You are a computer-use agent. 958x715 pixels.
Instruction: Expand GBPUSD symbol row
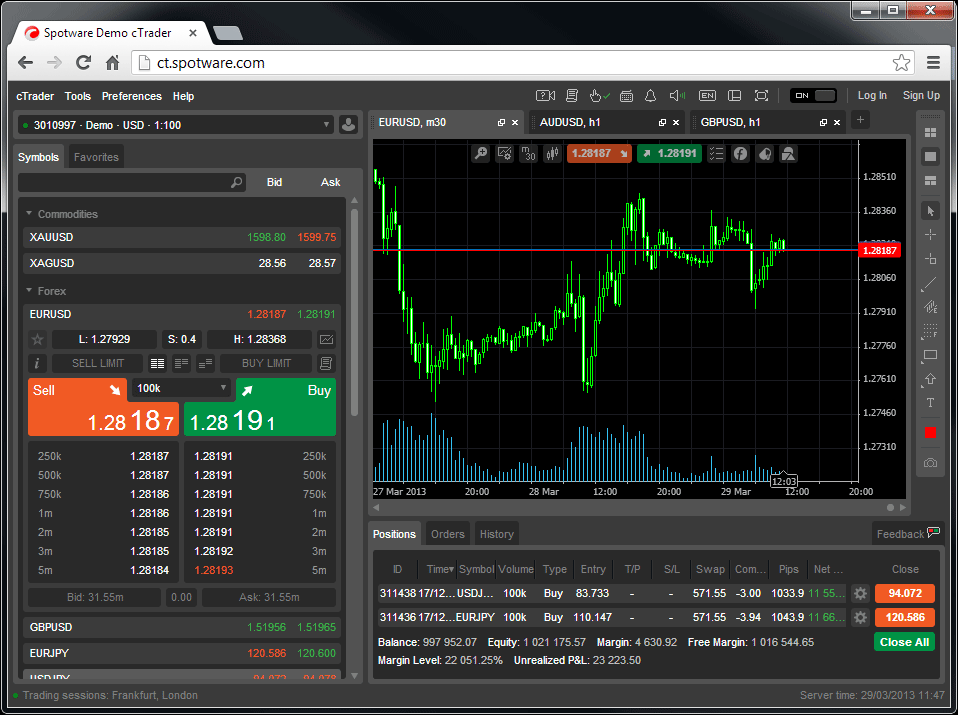tap(181, 628)
